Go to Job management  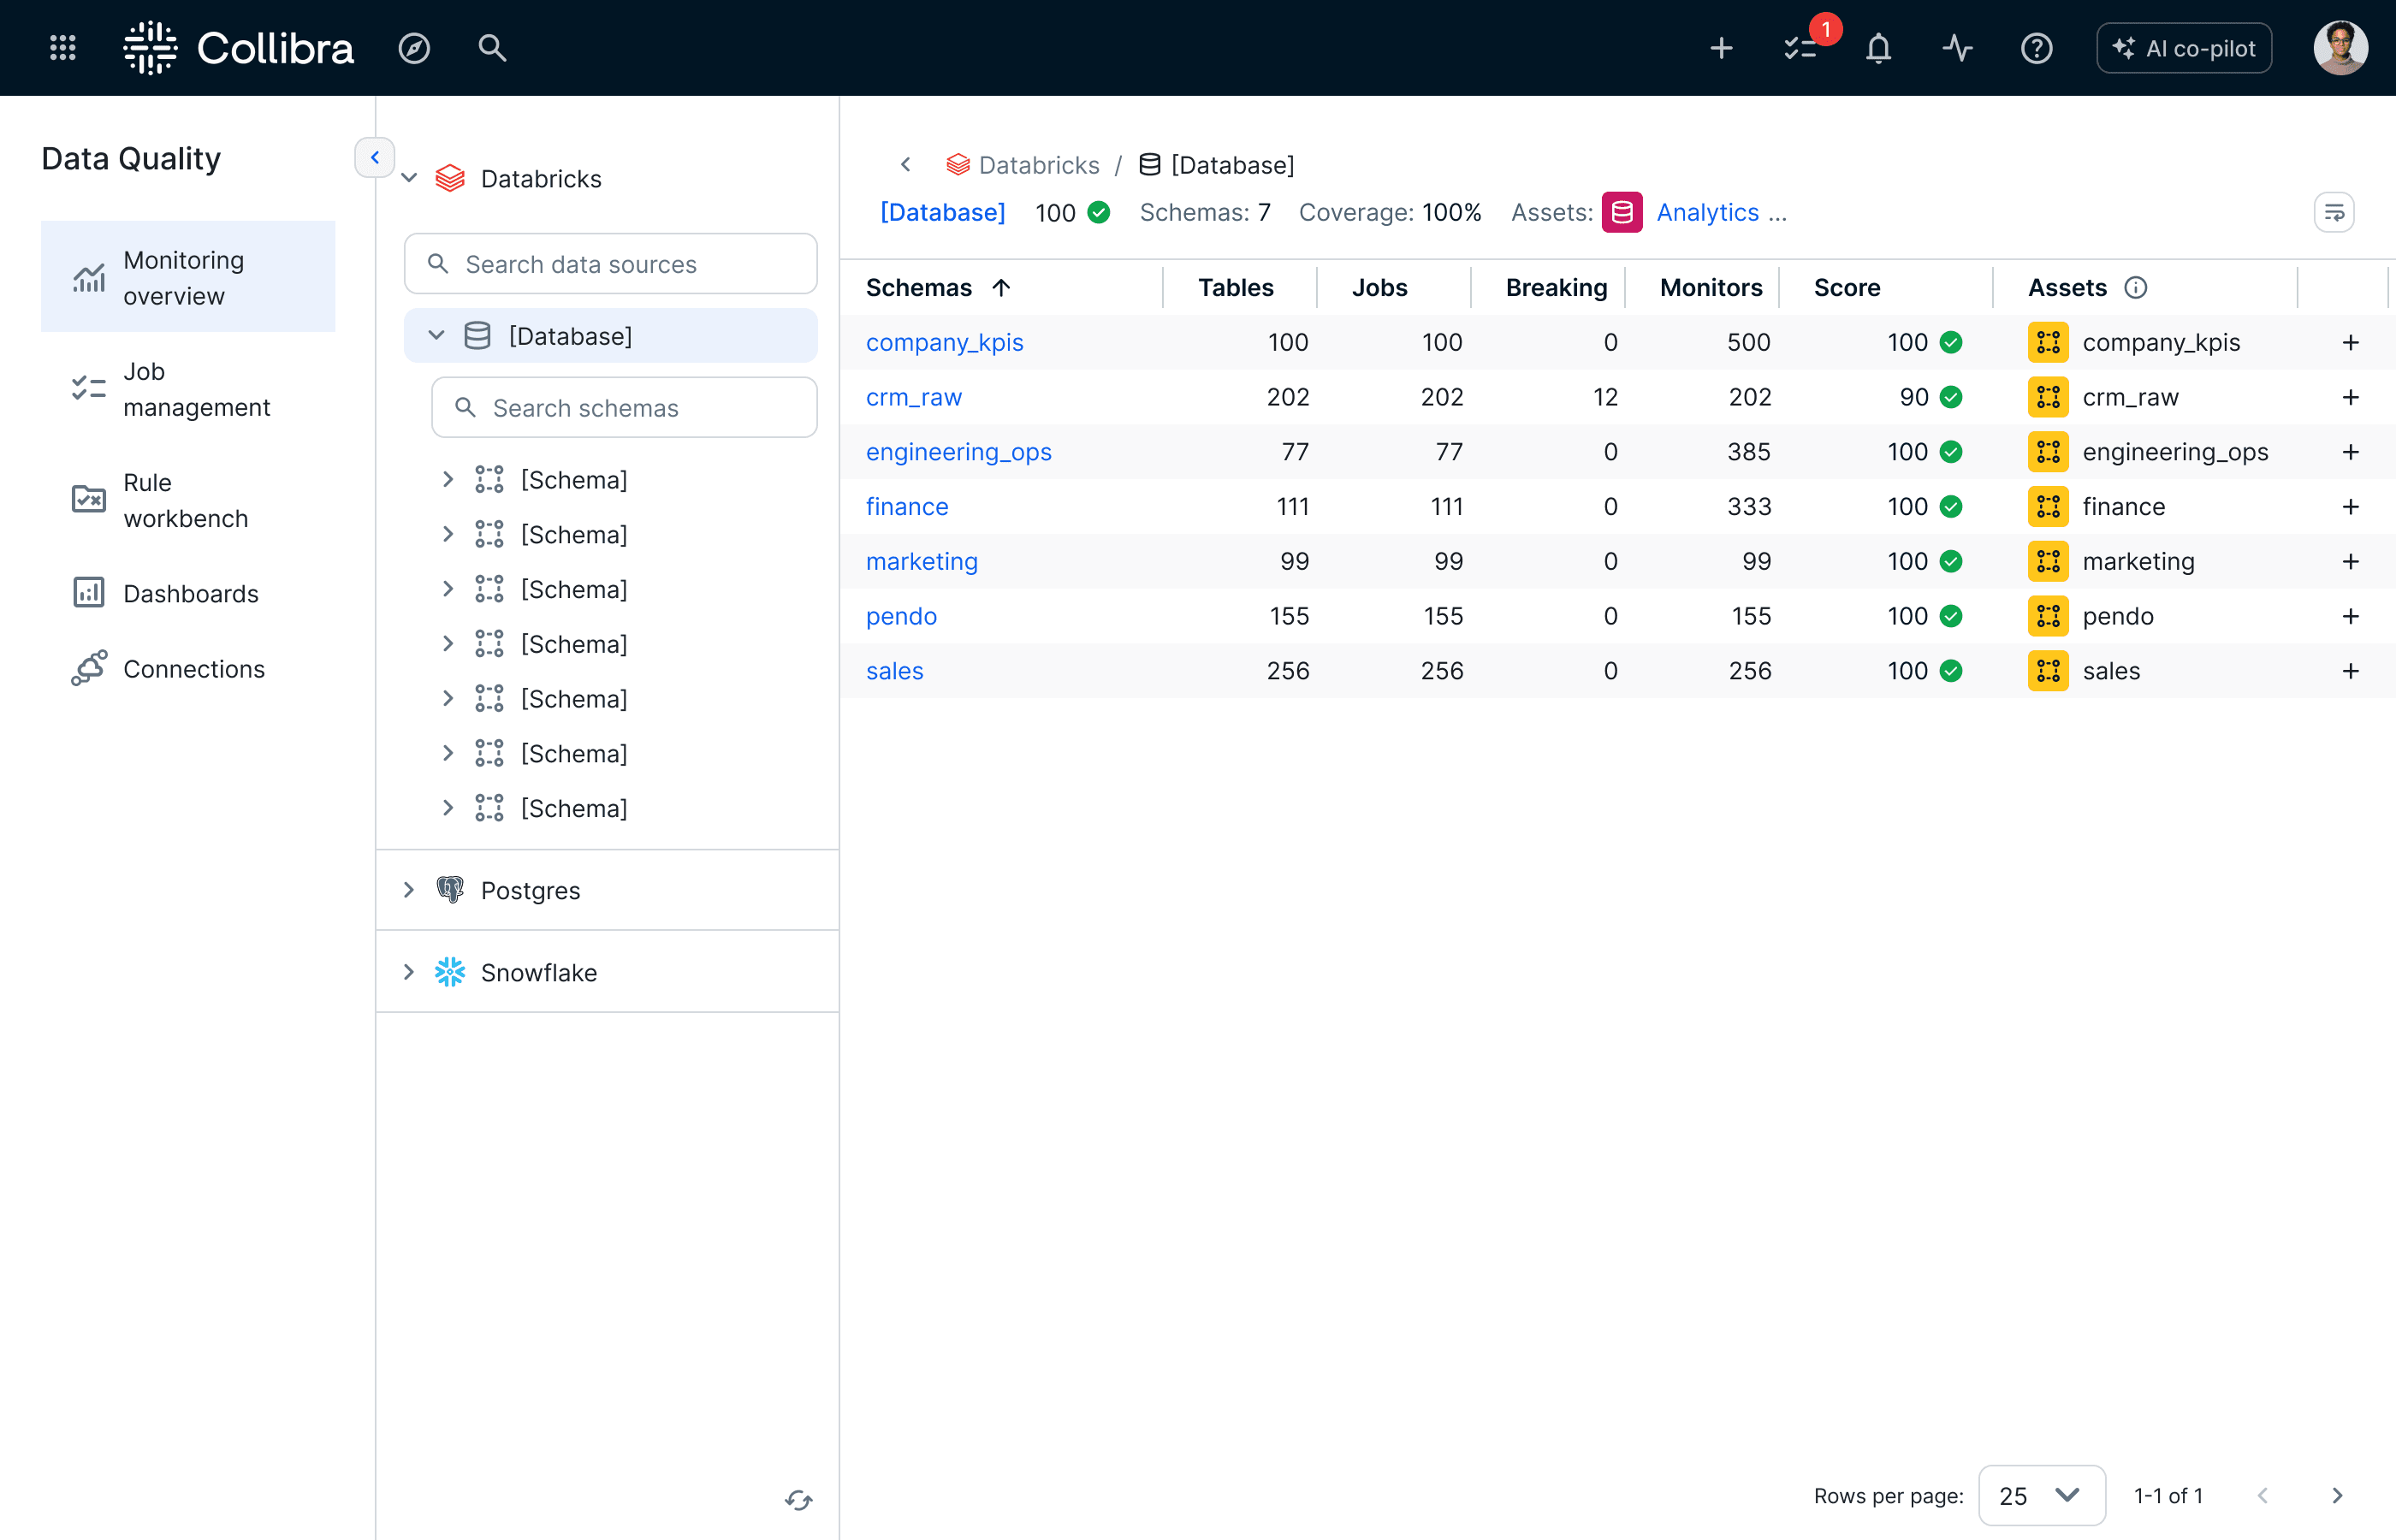[188, 389]
